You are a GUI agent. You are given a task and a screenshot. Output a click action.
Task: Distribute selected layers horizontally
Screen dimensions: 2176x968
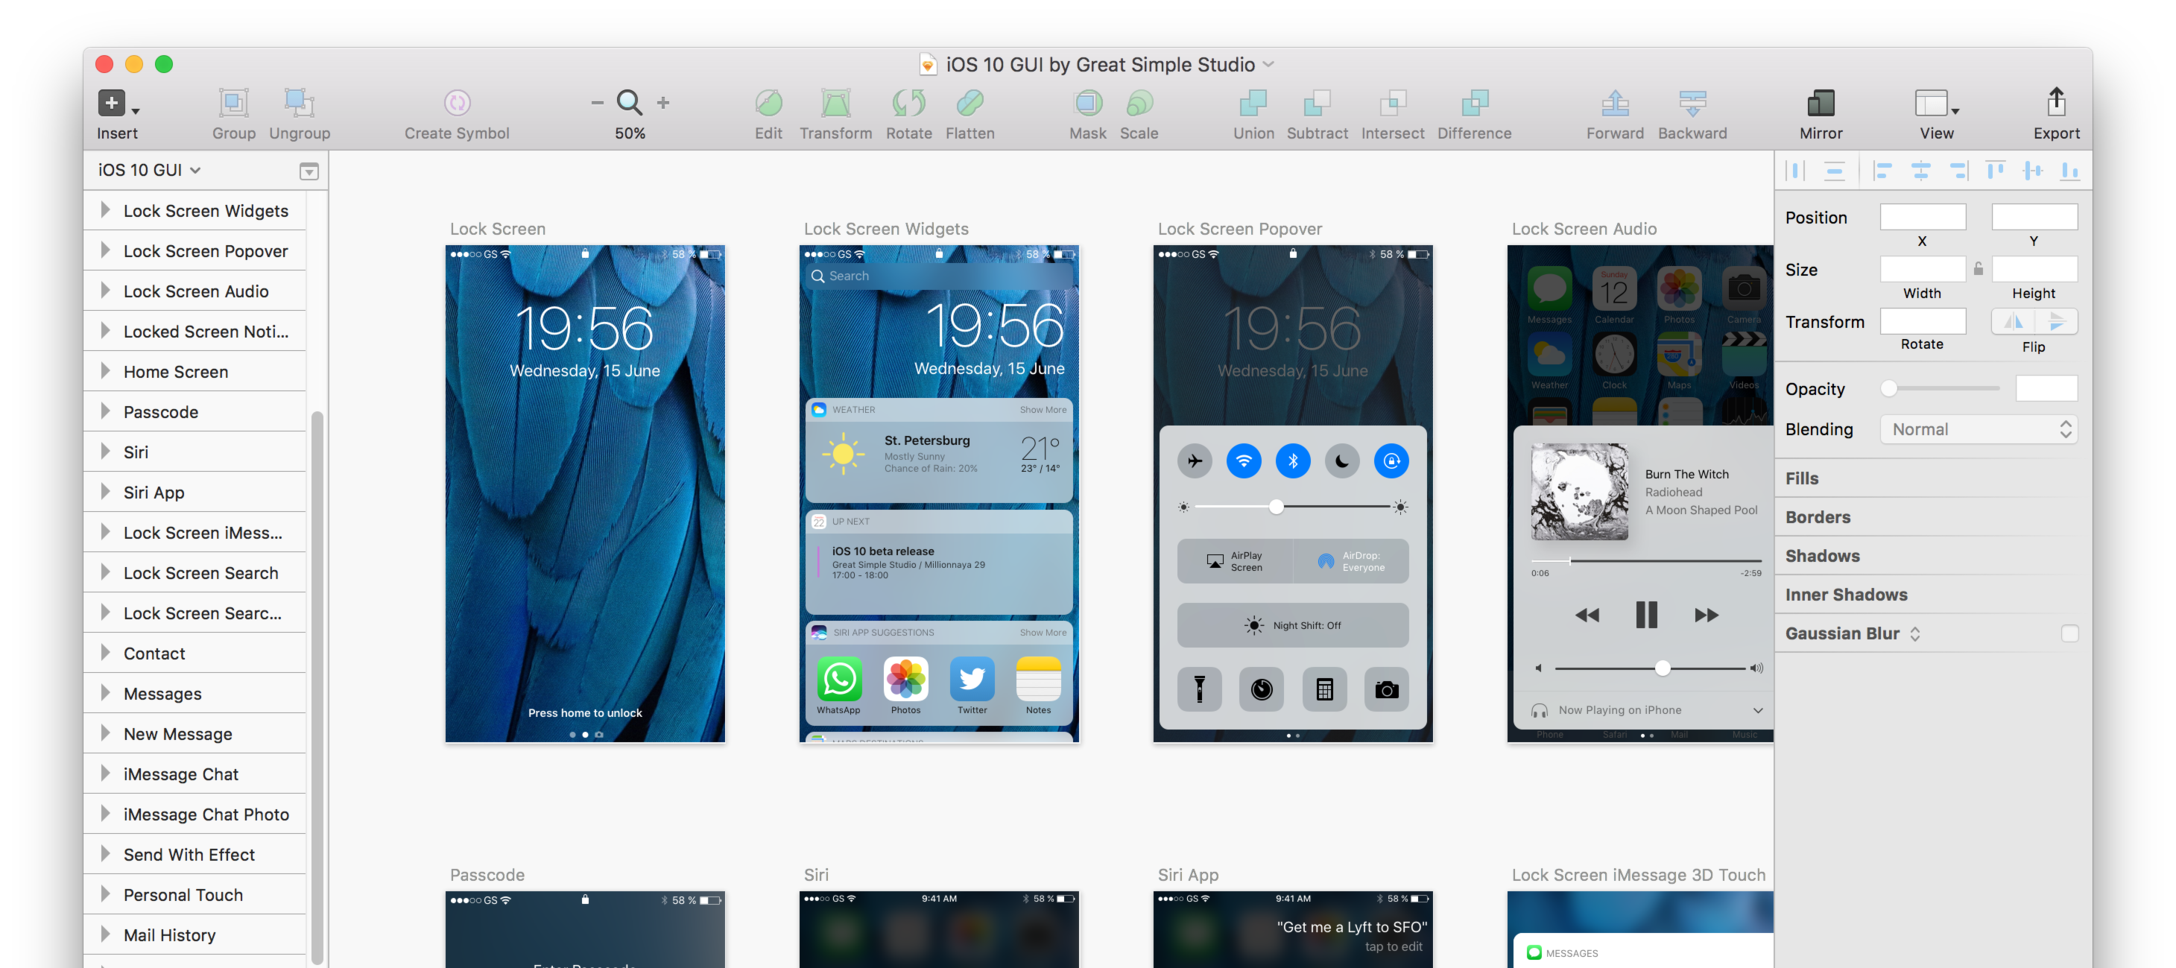[x=1796, y=171]
